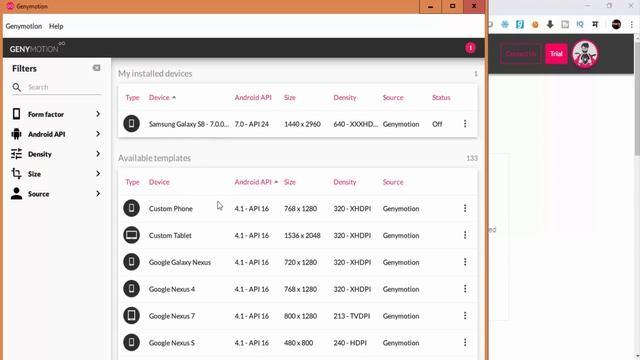Select the Custom Phone template name
Viewport: 640px width, 360px height.
click(x=171, y=209)
